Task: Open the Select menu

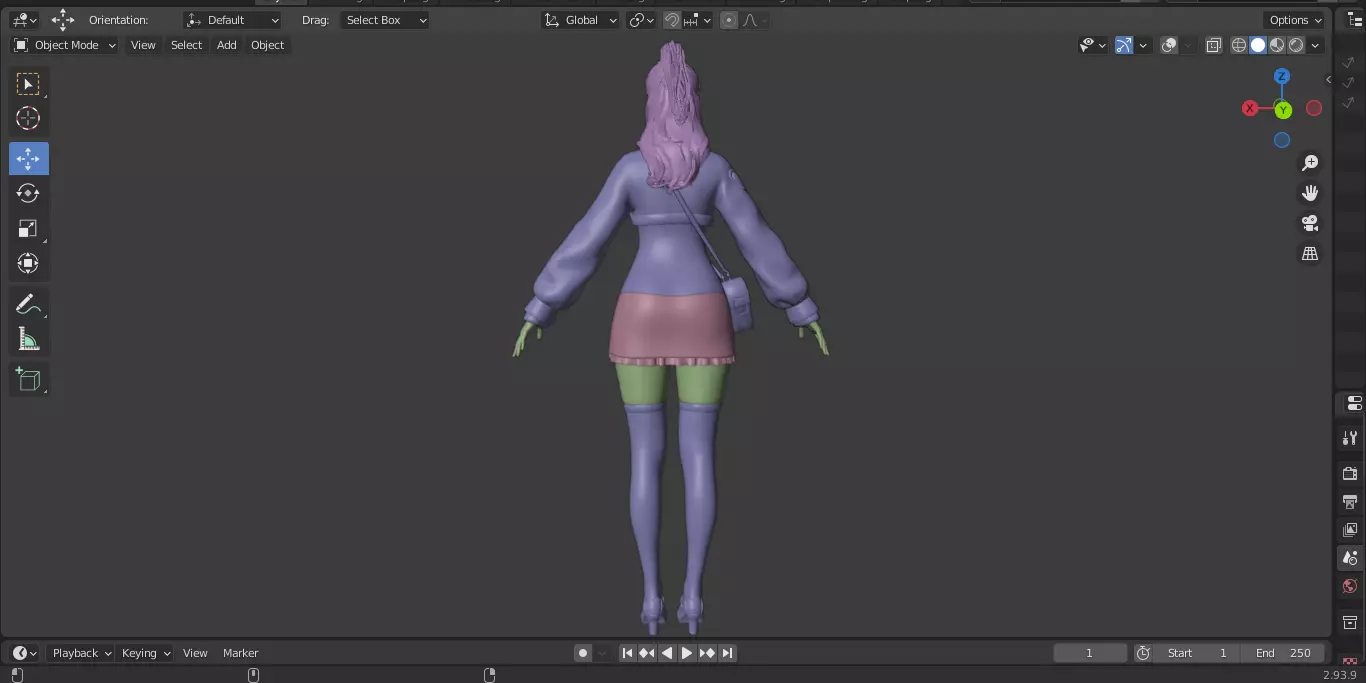Action: [x=186, y=45]
